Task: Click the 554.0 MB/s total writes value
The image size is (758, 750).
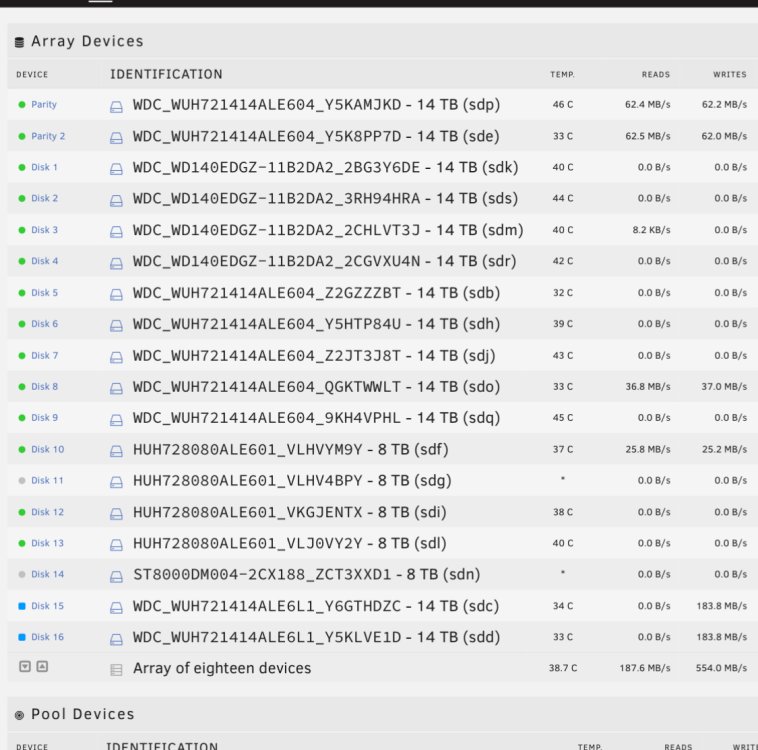Action: (721, 668)
